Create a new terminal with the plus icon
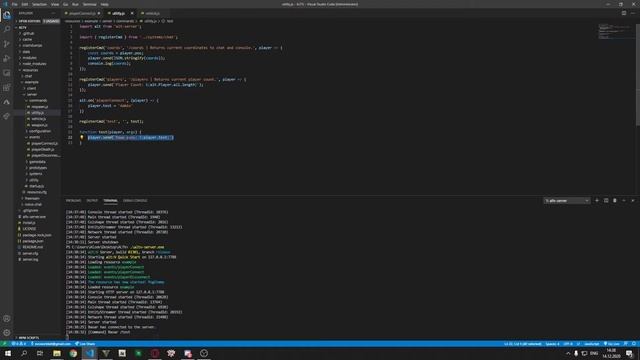This screenshot has width=640, height=360. coord(597,200)
